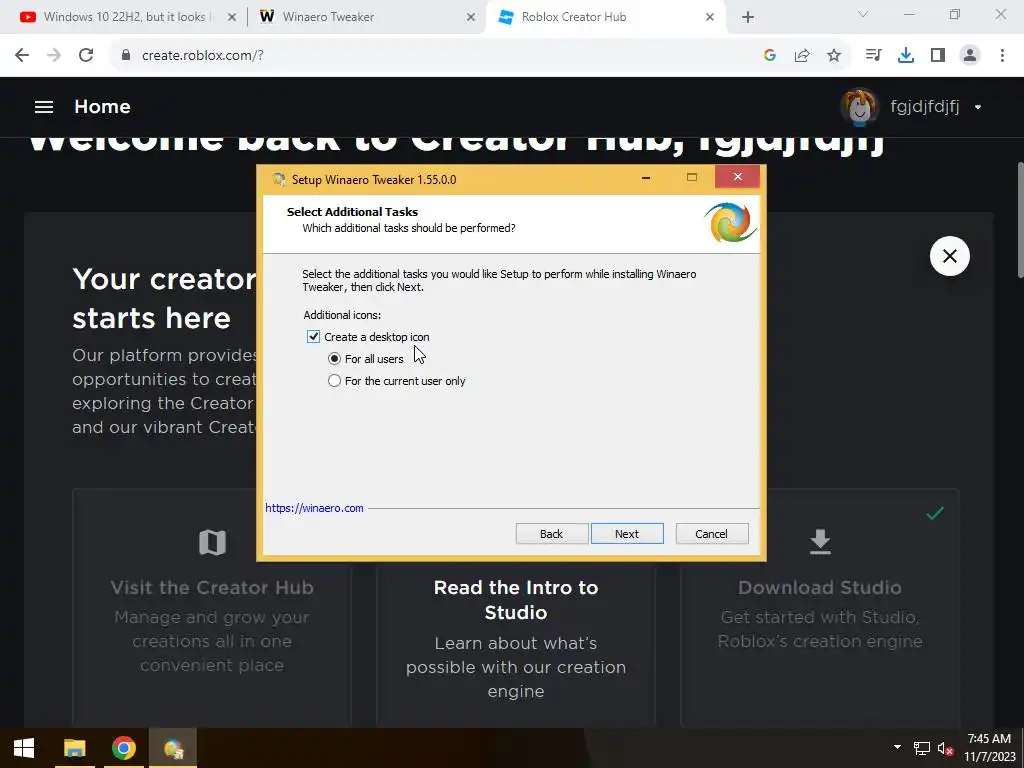Open Creator Hub hamburger menu
The height and width of the screenshot is (768, 1024).
coord(44,107)
